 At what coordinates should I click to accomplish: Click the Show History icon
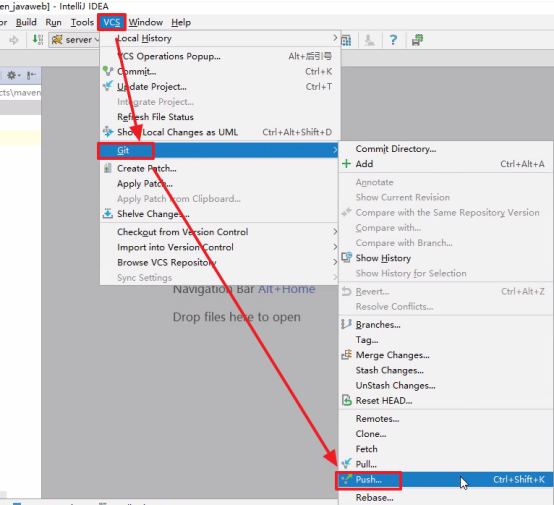[347, 258]
